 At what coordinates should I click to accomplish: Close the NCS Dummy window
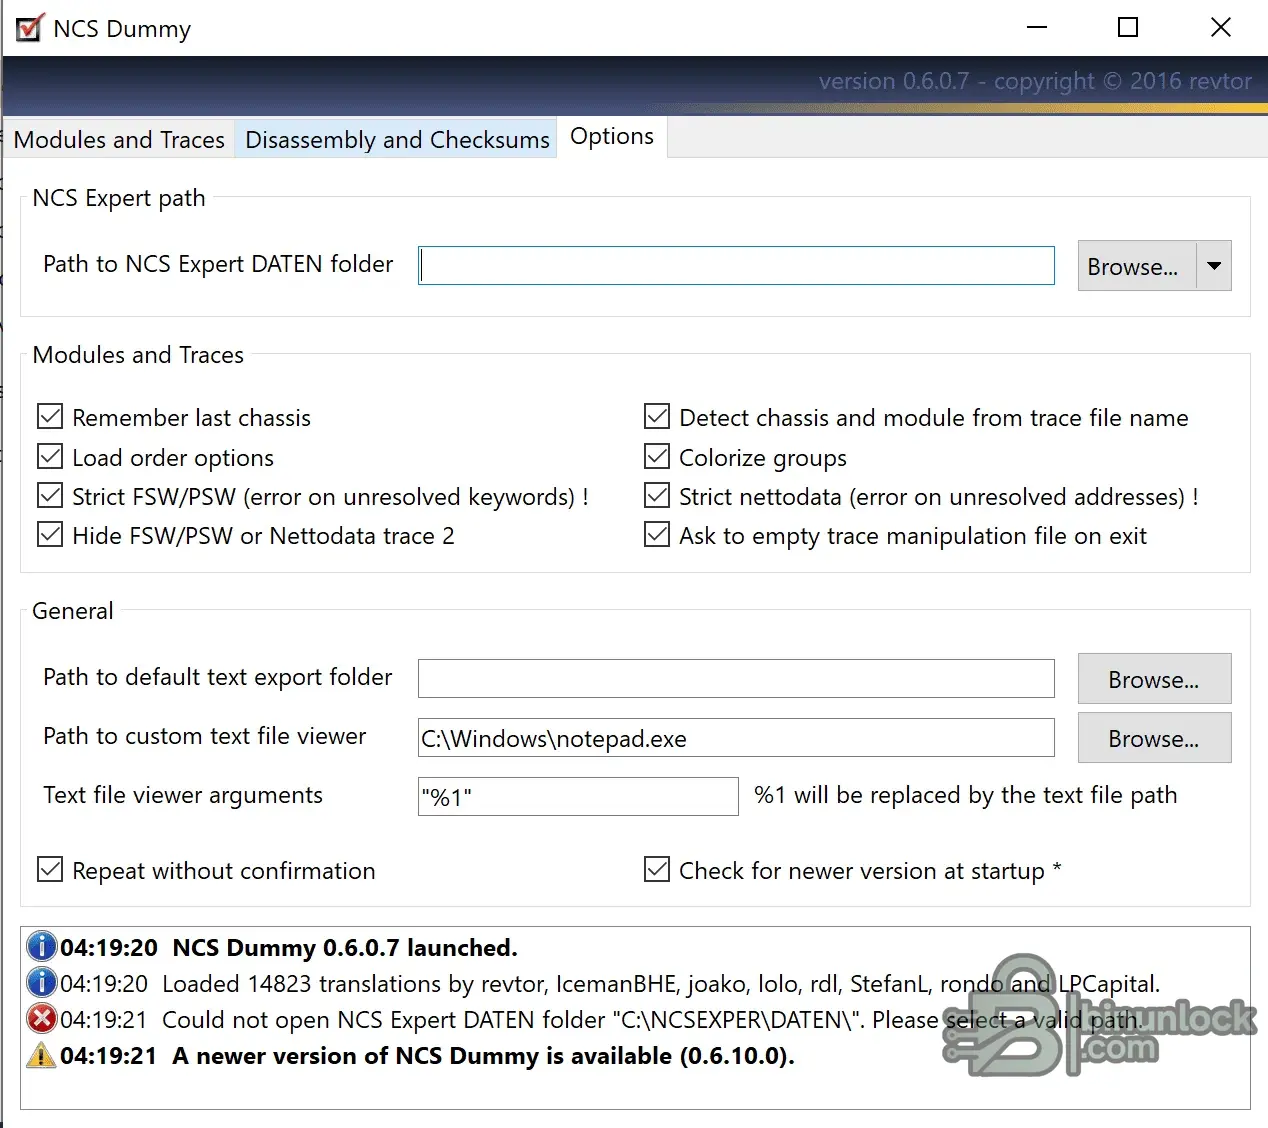(x=1220, y=28)
